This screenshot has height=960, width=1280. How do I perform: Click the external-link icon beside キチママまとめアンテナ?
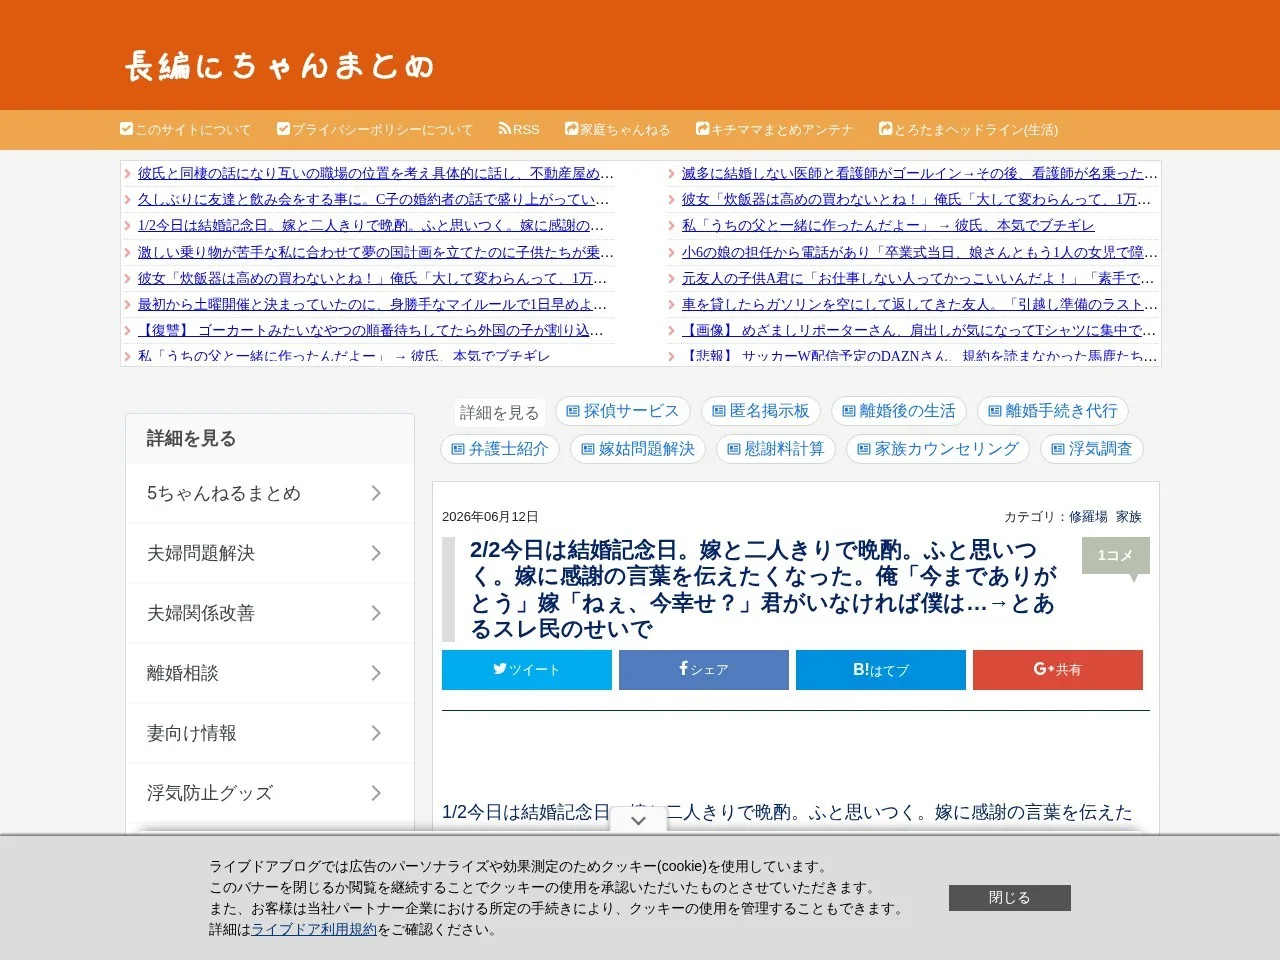pos(703,129)
